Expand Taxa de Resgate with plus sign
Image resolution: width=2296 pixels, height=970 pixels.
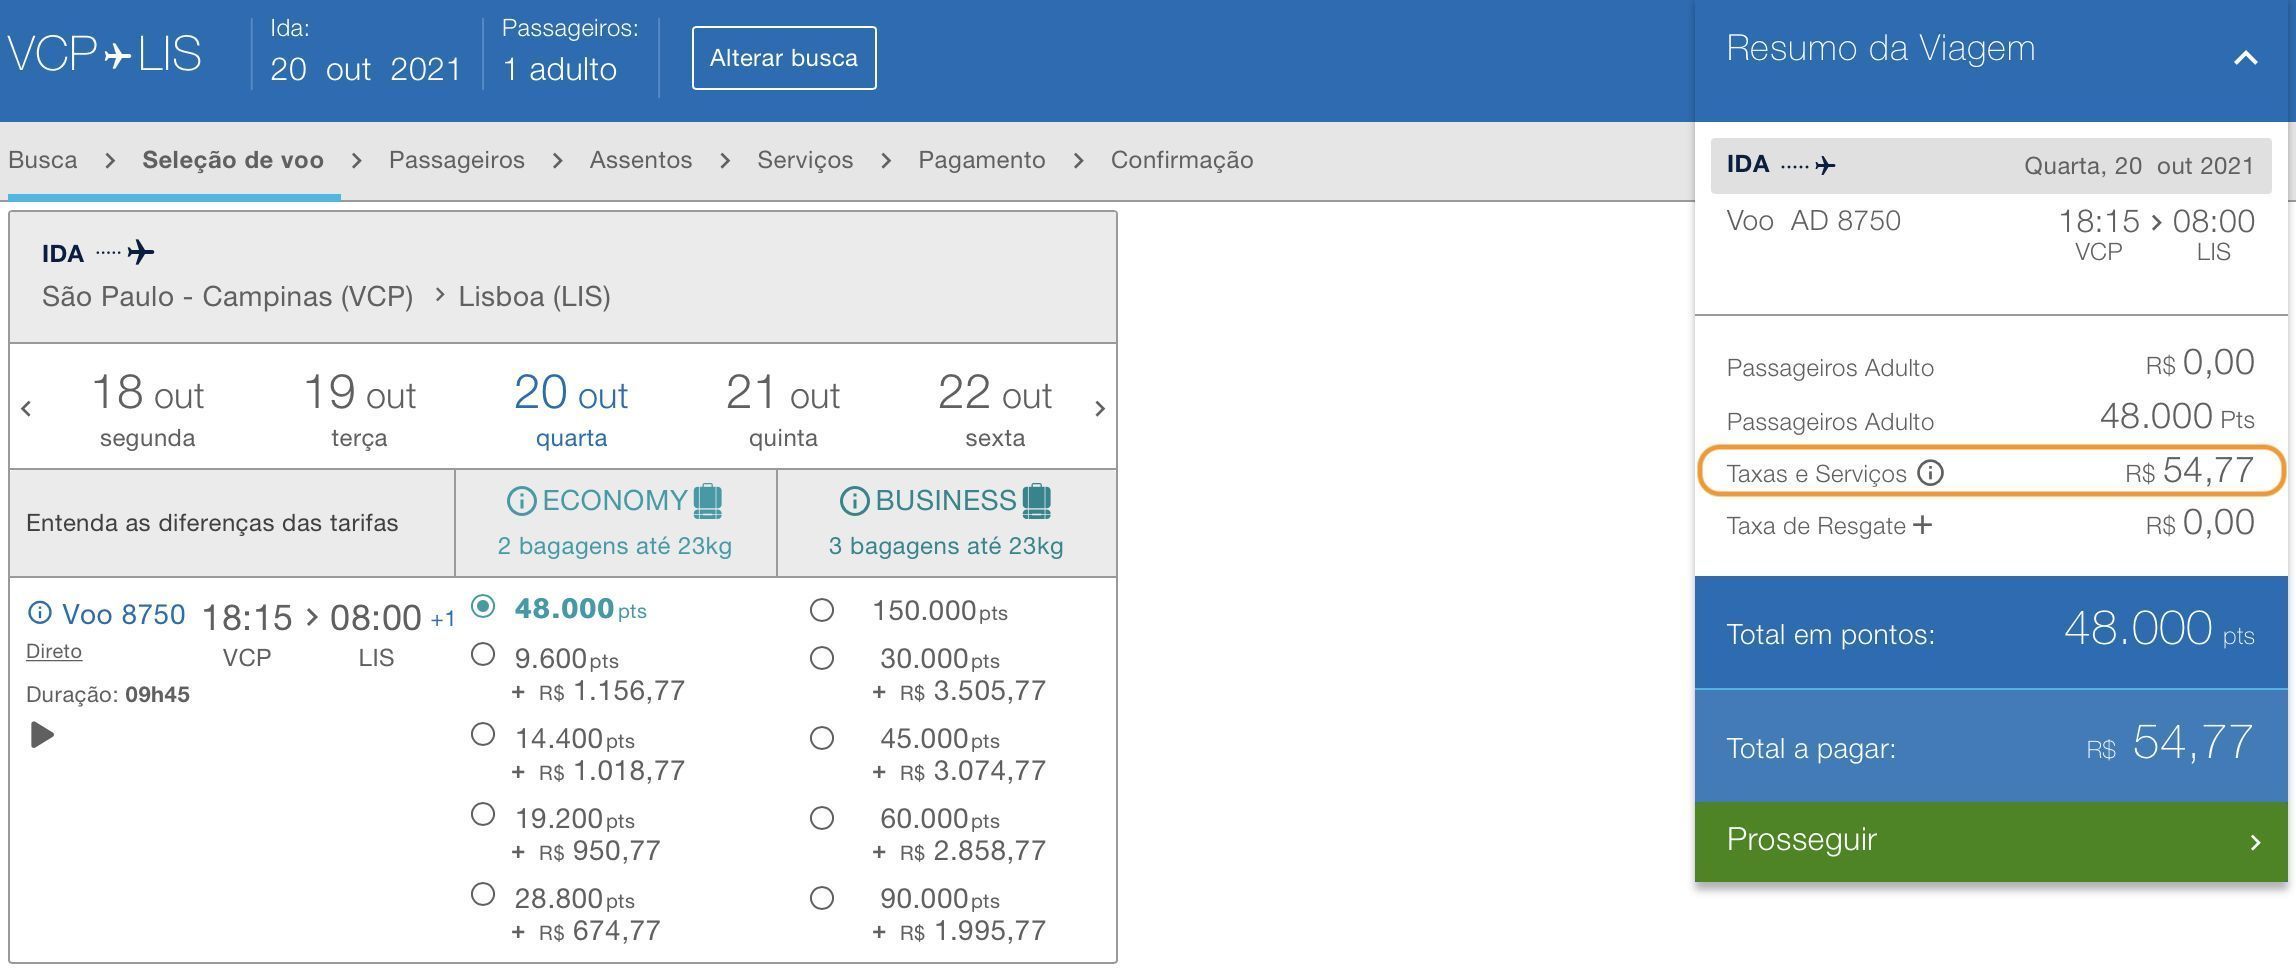[x=1922, y=524]
